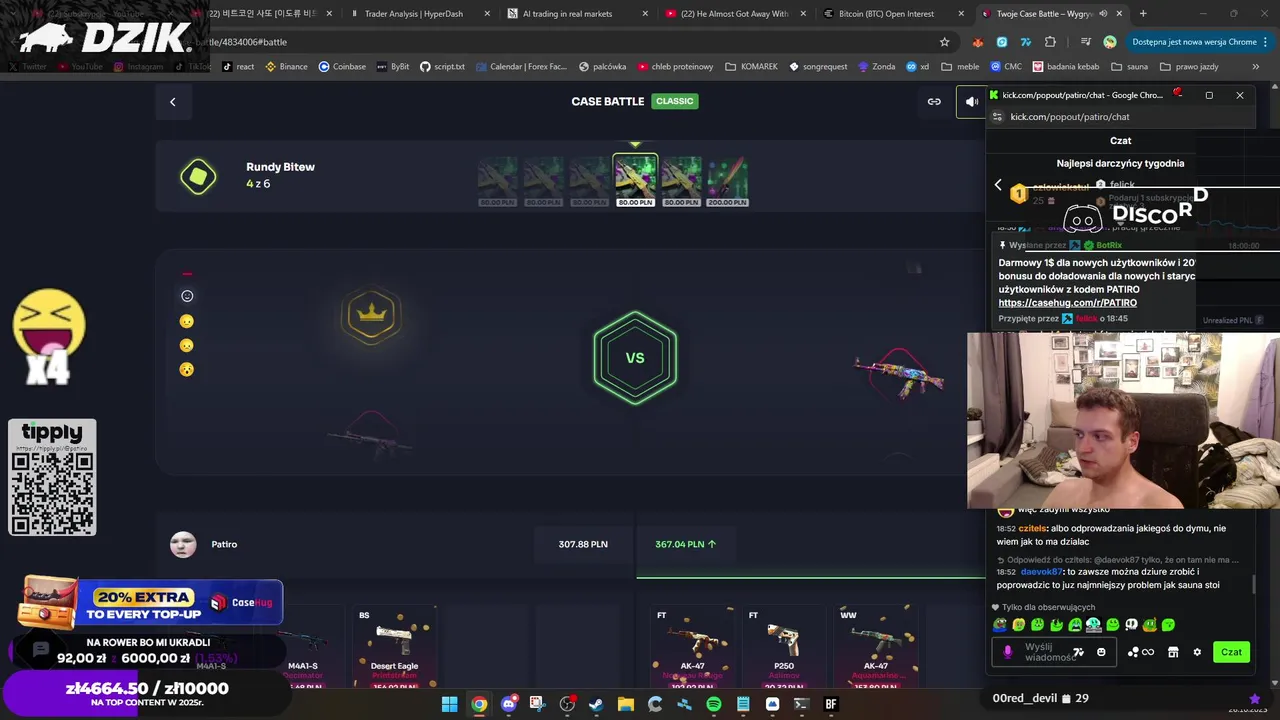Toggle the case battle sound speaker
1280x720 pixels.
tap(971, 101)
